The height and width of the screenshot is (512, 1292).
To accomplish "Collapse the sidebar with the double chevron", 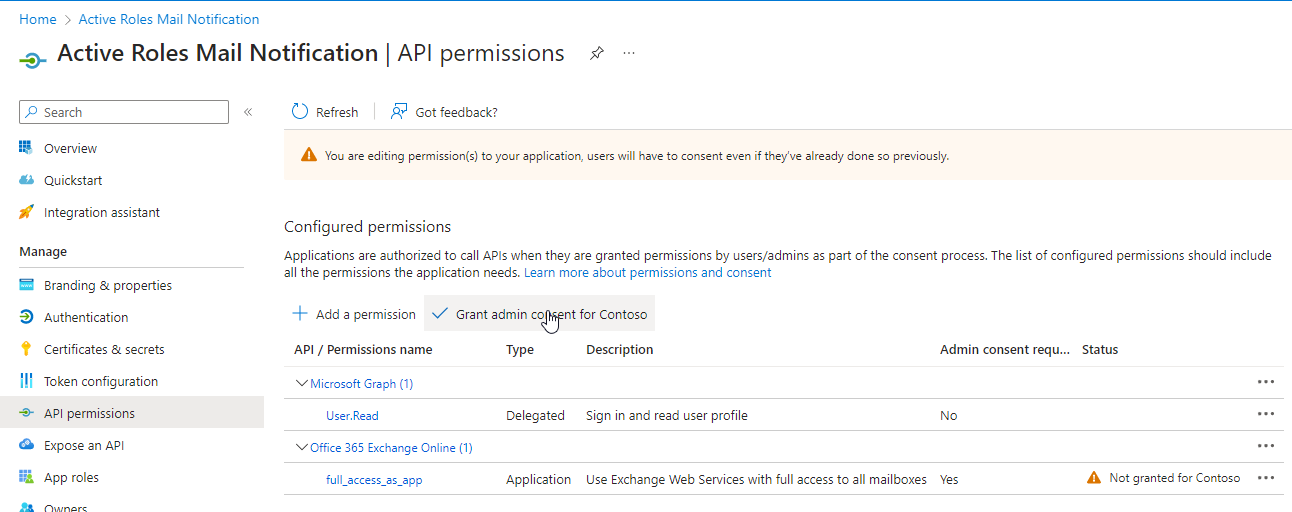I will [x=248, y=112].
